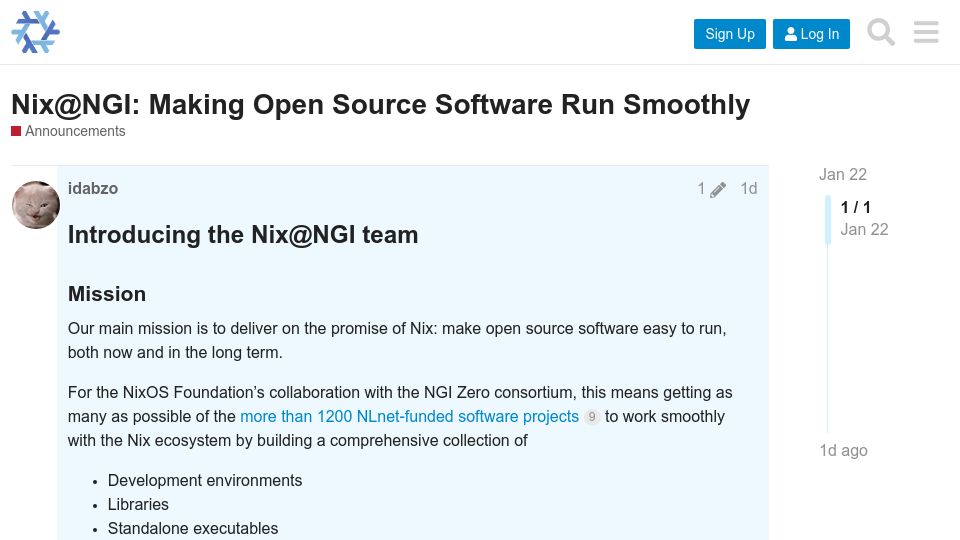
Task: Open idabzo's cat avatar profile
Action: (x=36, y=204)
